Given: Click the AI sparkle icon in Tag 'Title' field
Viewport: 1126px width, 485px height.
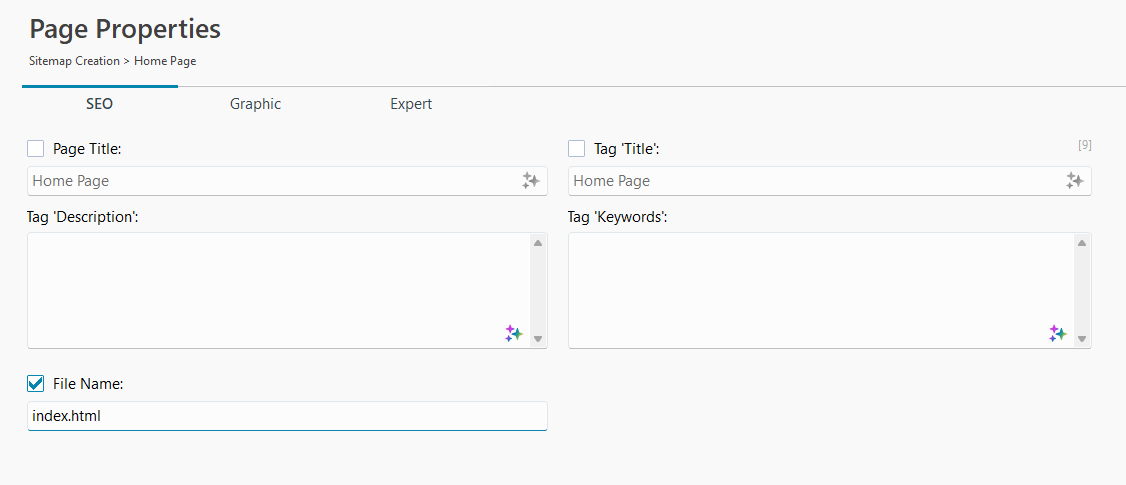Looking at the screenshot, I should (1075, 181).
